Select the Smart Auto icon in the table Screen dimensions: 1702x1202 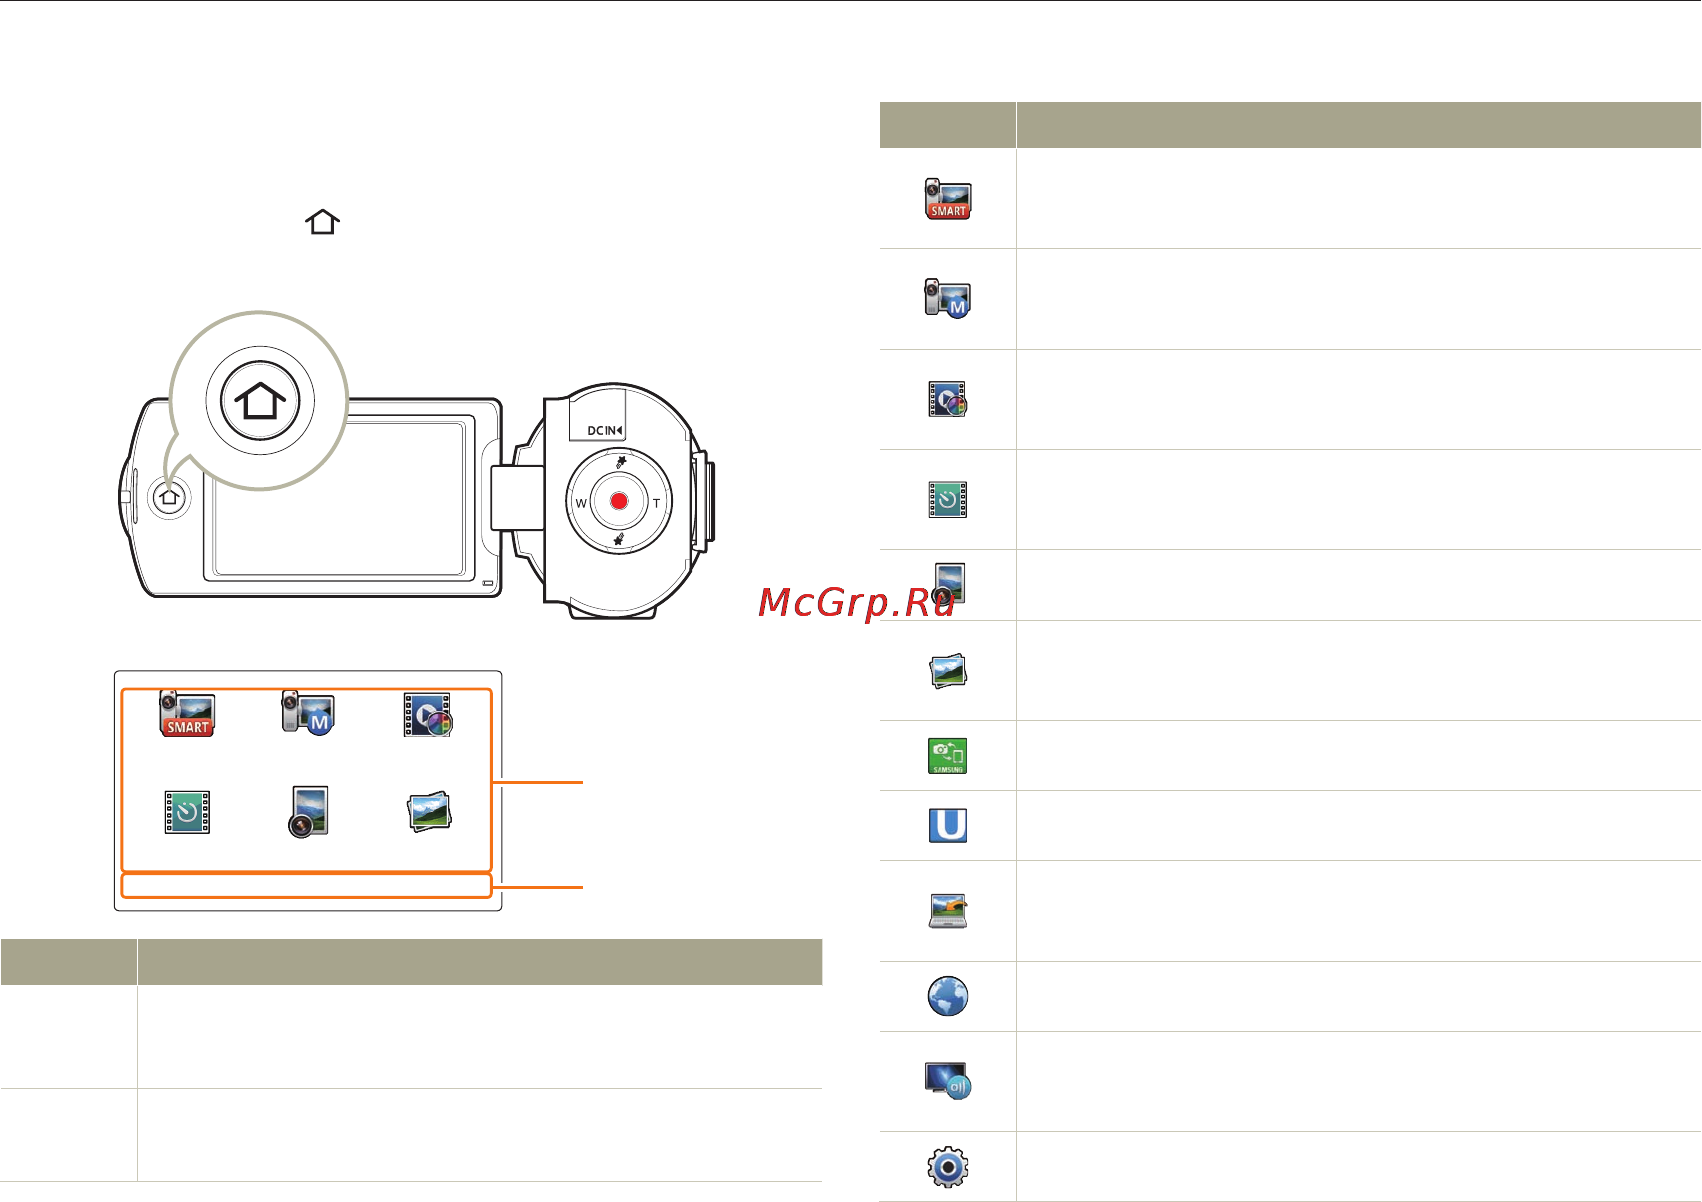(x=948, y=199)
